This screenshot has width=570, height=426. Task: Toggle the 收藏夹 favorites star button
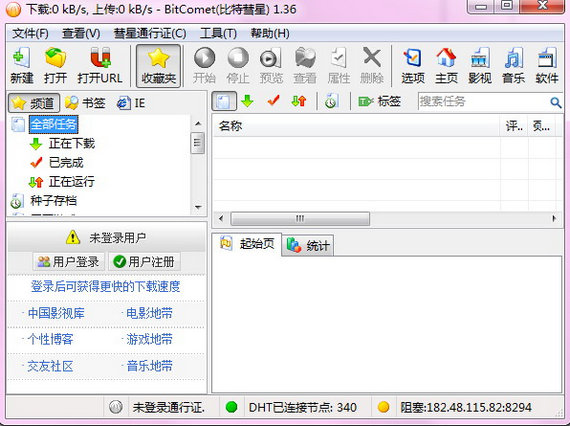click(x=158, y=66)
